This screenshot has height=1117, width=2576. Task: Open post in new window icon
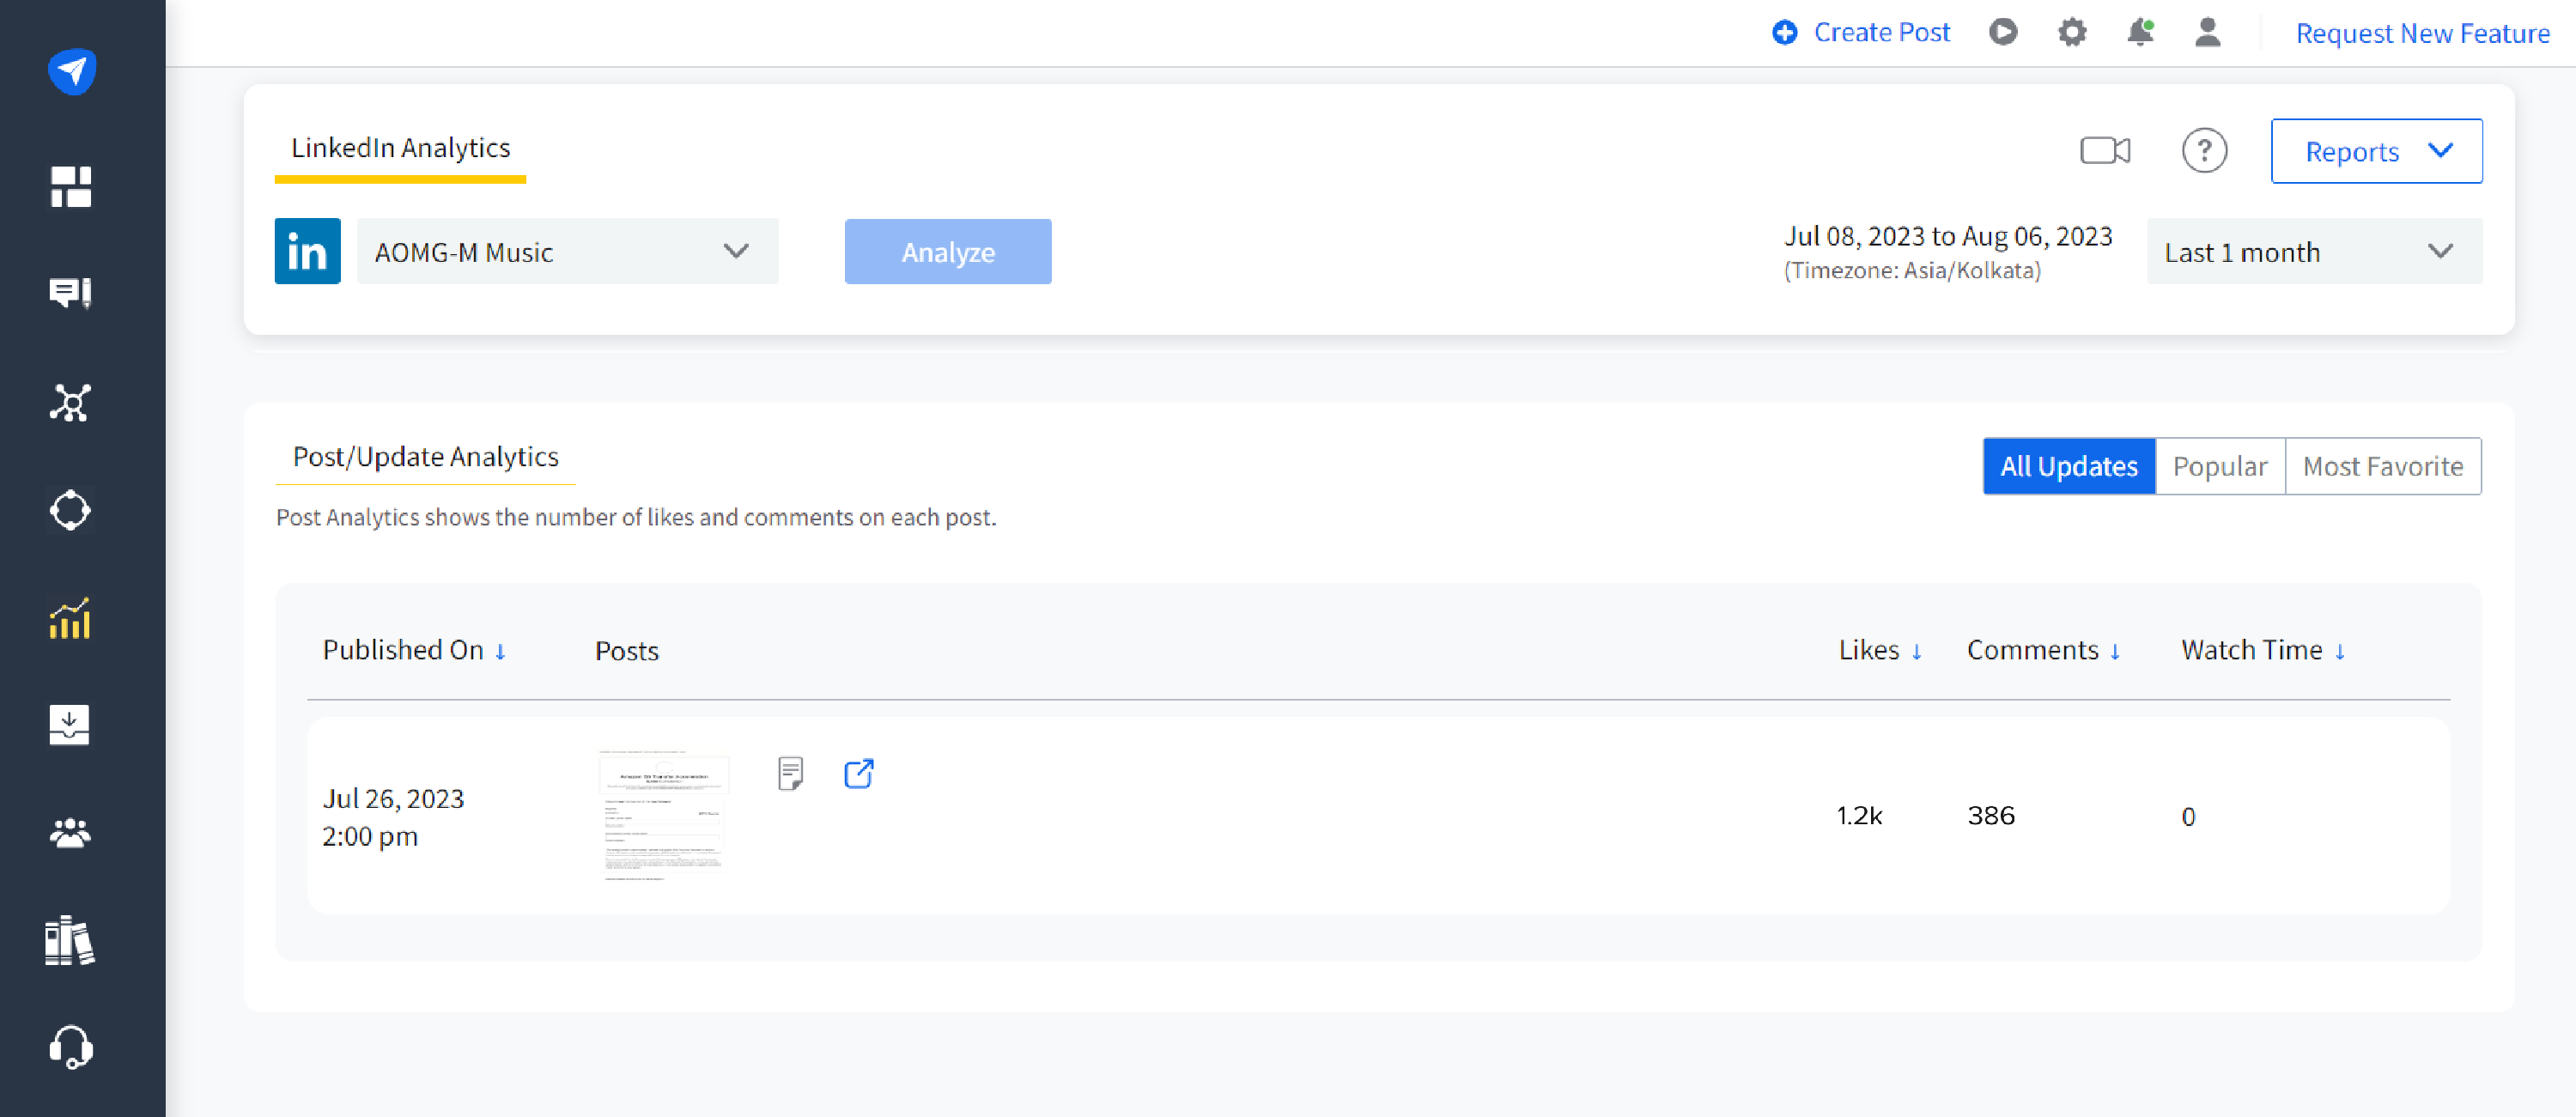(858, 773)
